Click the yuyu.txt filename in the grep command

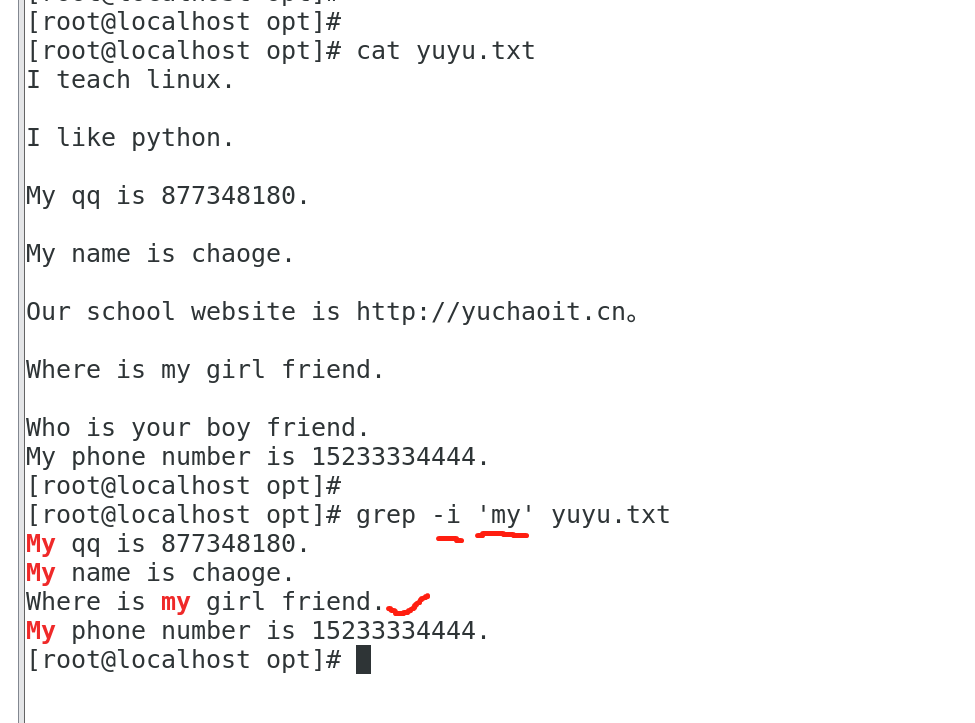coord(610,515)
